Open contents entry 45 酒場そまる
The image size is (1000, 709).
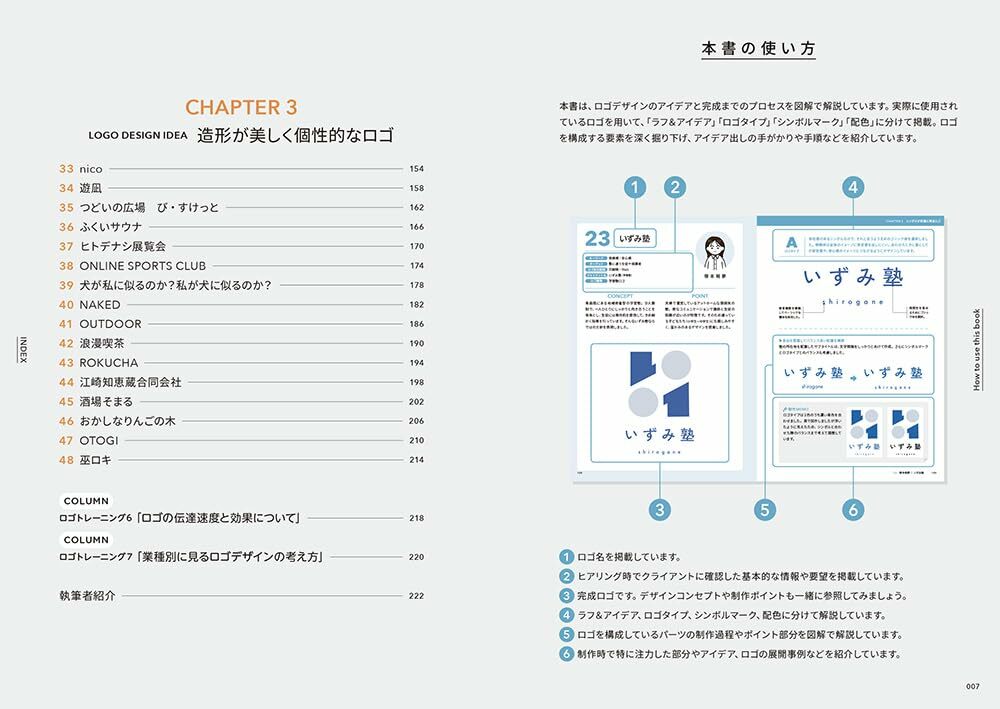(241, 402)
